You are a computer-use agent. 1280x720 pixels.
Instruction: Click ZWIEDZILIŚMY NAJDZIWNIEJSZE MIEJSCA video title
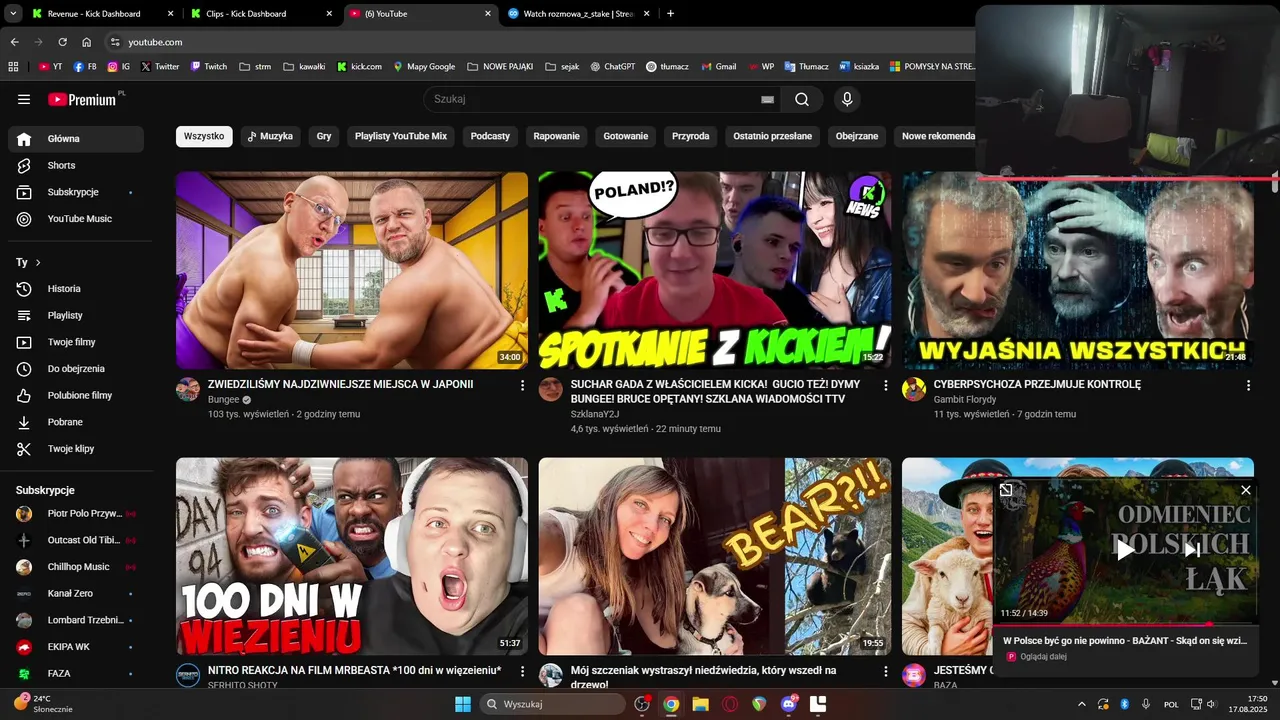click(x=340, y=384)
